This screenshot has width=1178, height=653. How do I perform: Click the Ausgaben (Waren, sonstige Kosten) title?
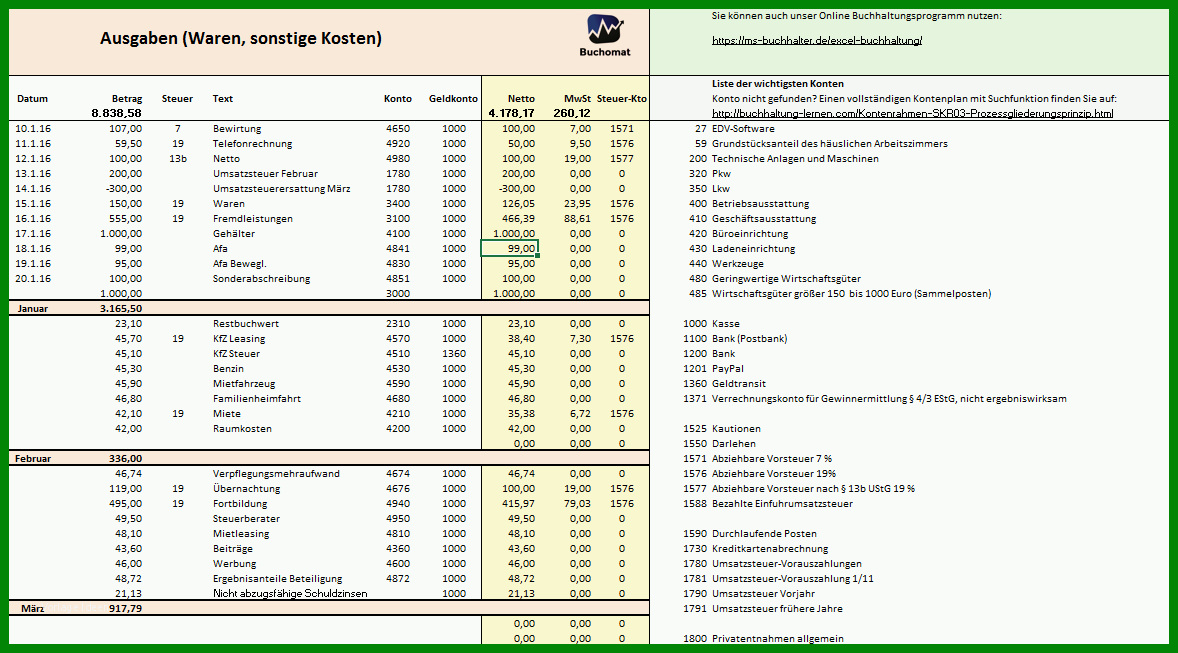click(x=240, y=38)
